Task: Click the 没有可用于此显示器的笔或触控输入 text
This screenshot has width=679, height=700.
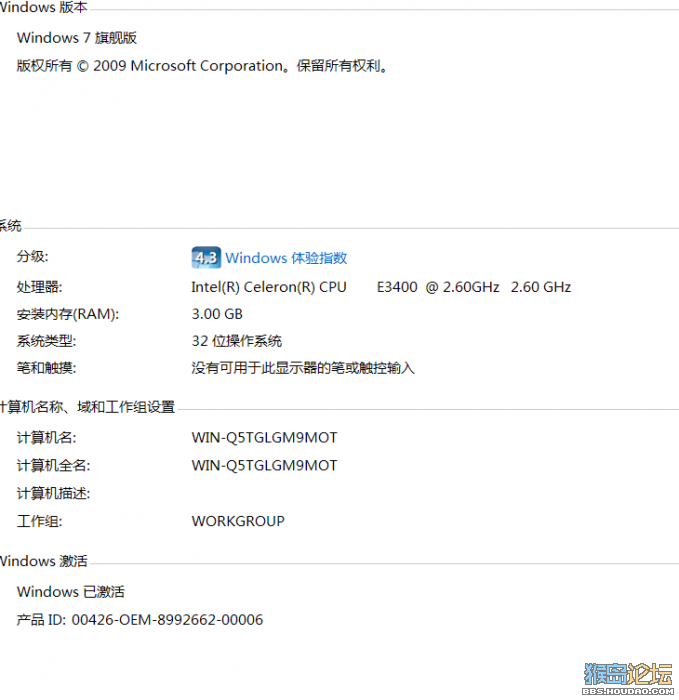Action: [303, 368]
